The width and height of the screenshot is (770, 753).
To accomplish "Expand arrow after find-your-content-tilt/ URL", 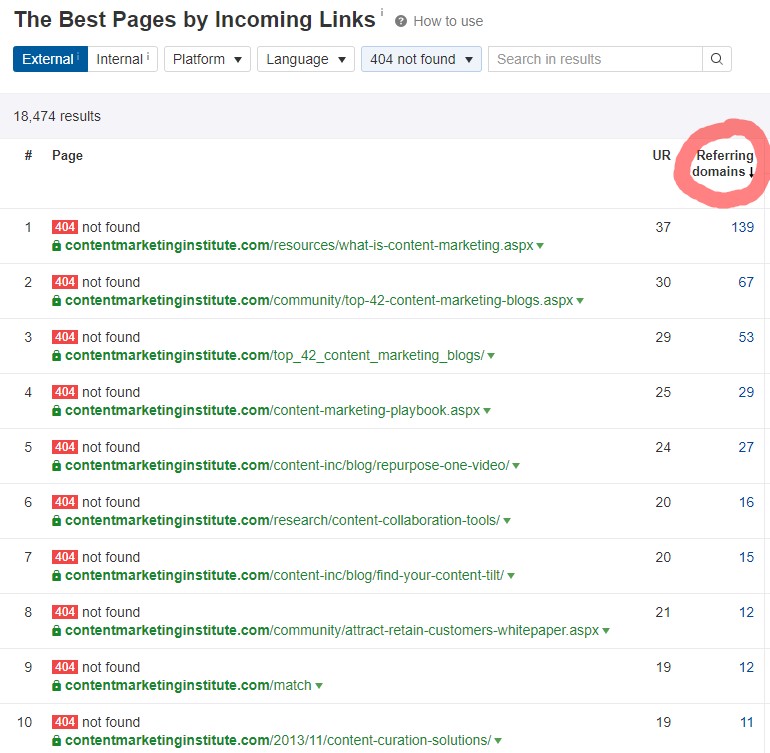I will tap(511, 576).
